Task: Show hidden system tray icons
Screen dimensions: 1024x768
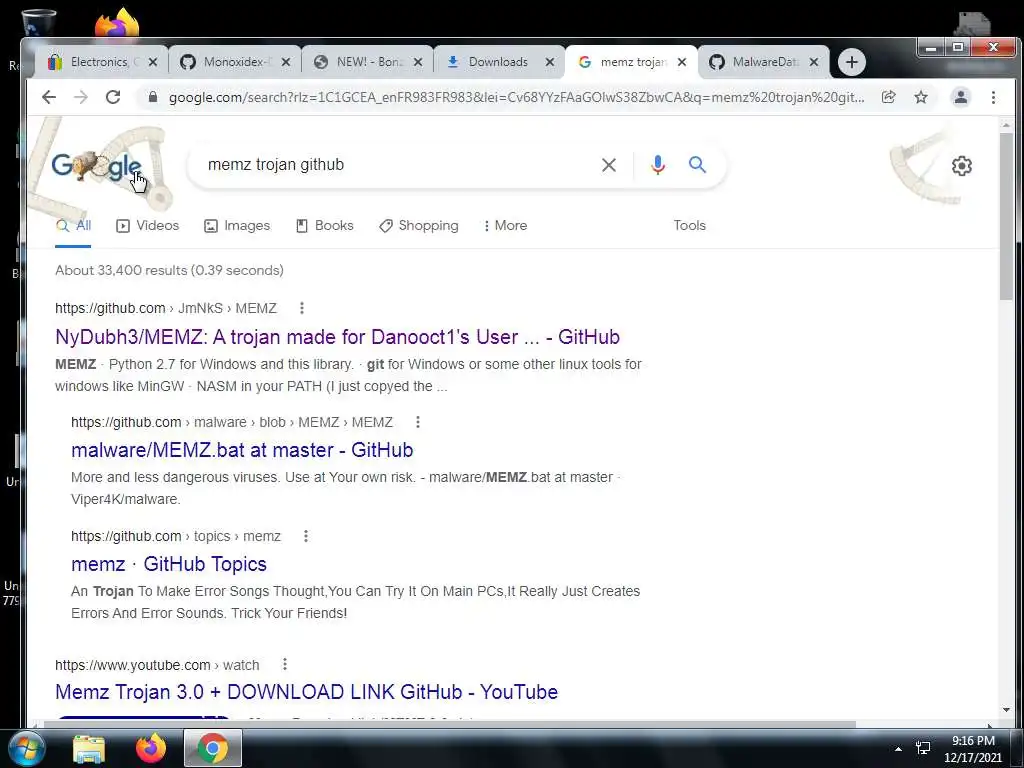Action: tap(899, 749)
